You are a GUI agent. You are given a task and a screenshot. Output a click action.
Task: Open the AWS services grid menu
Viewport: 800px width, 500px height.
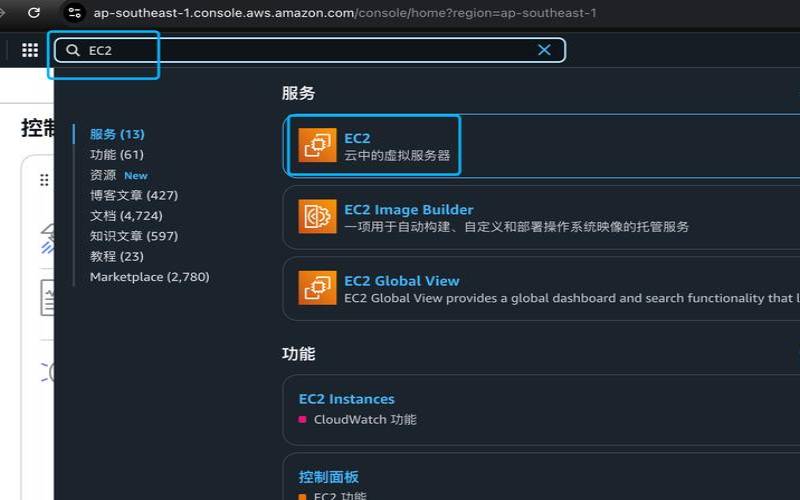(30, 50)
